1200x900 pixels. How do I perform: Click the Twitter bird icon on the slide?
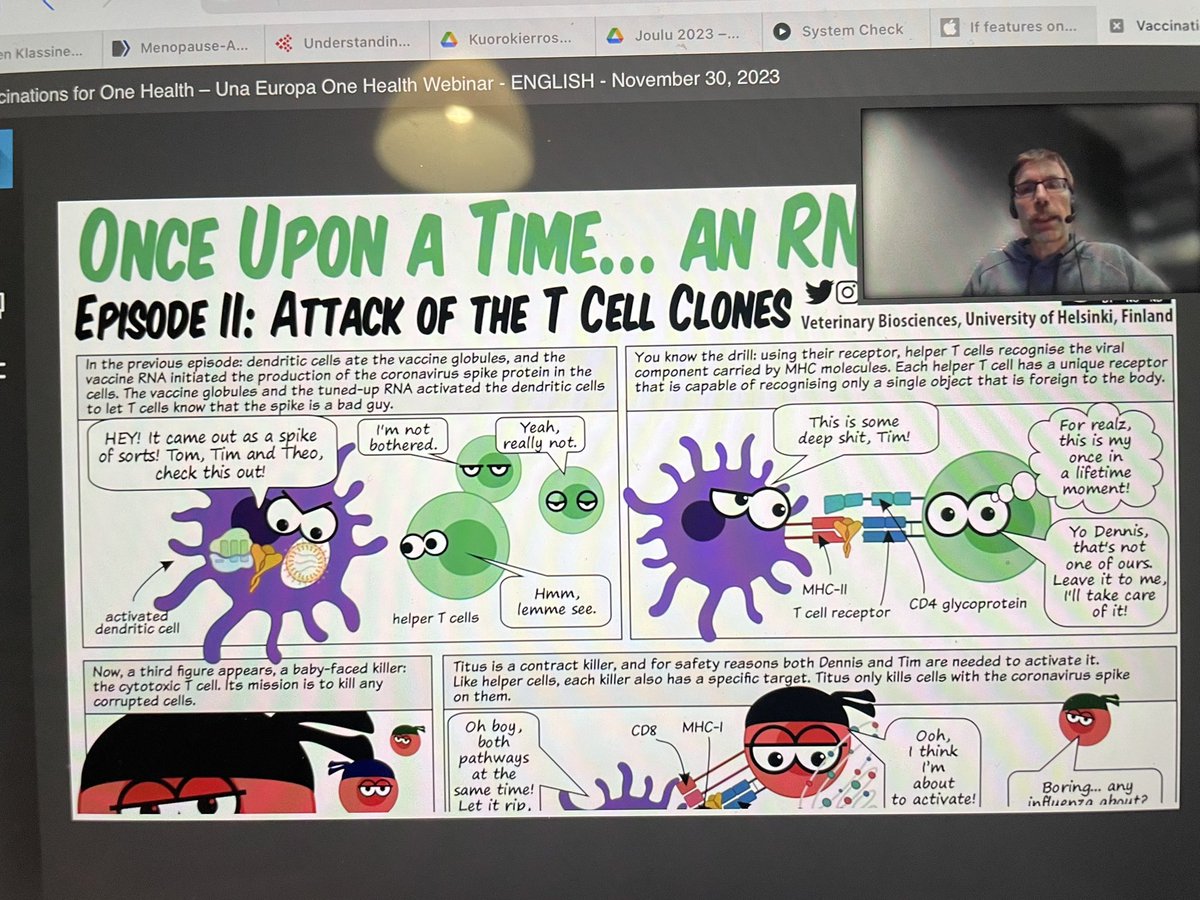(x=819, y=292)
